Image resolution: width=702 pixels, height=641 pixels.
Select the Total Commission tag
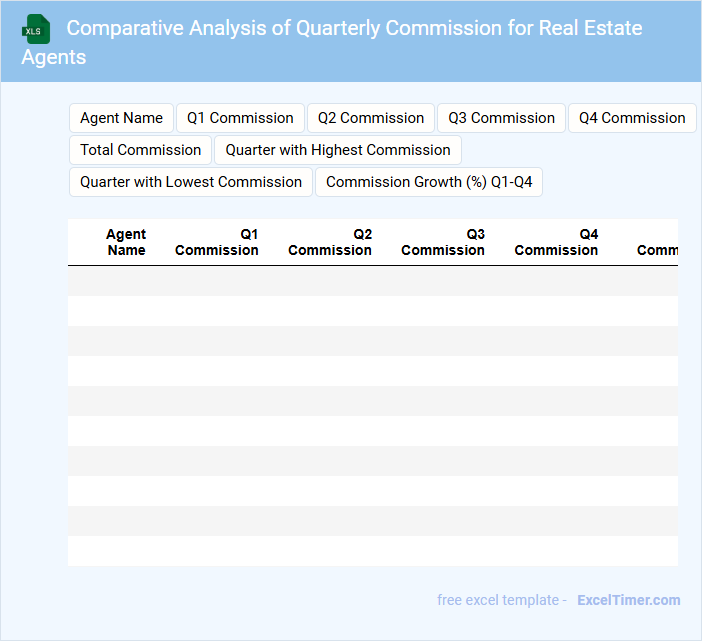(140, 150)
